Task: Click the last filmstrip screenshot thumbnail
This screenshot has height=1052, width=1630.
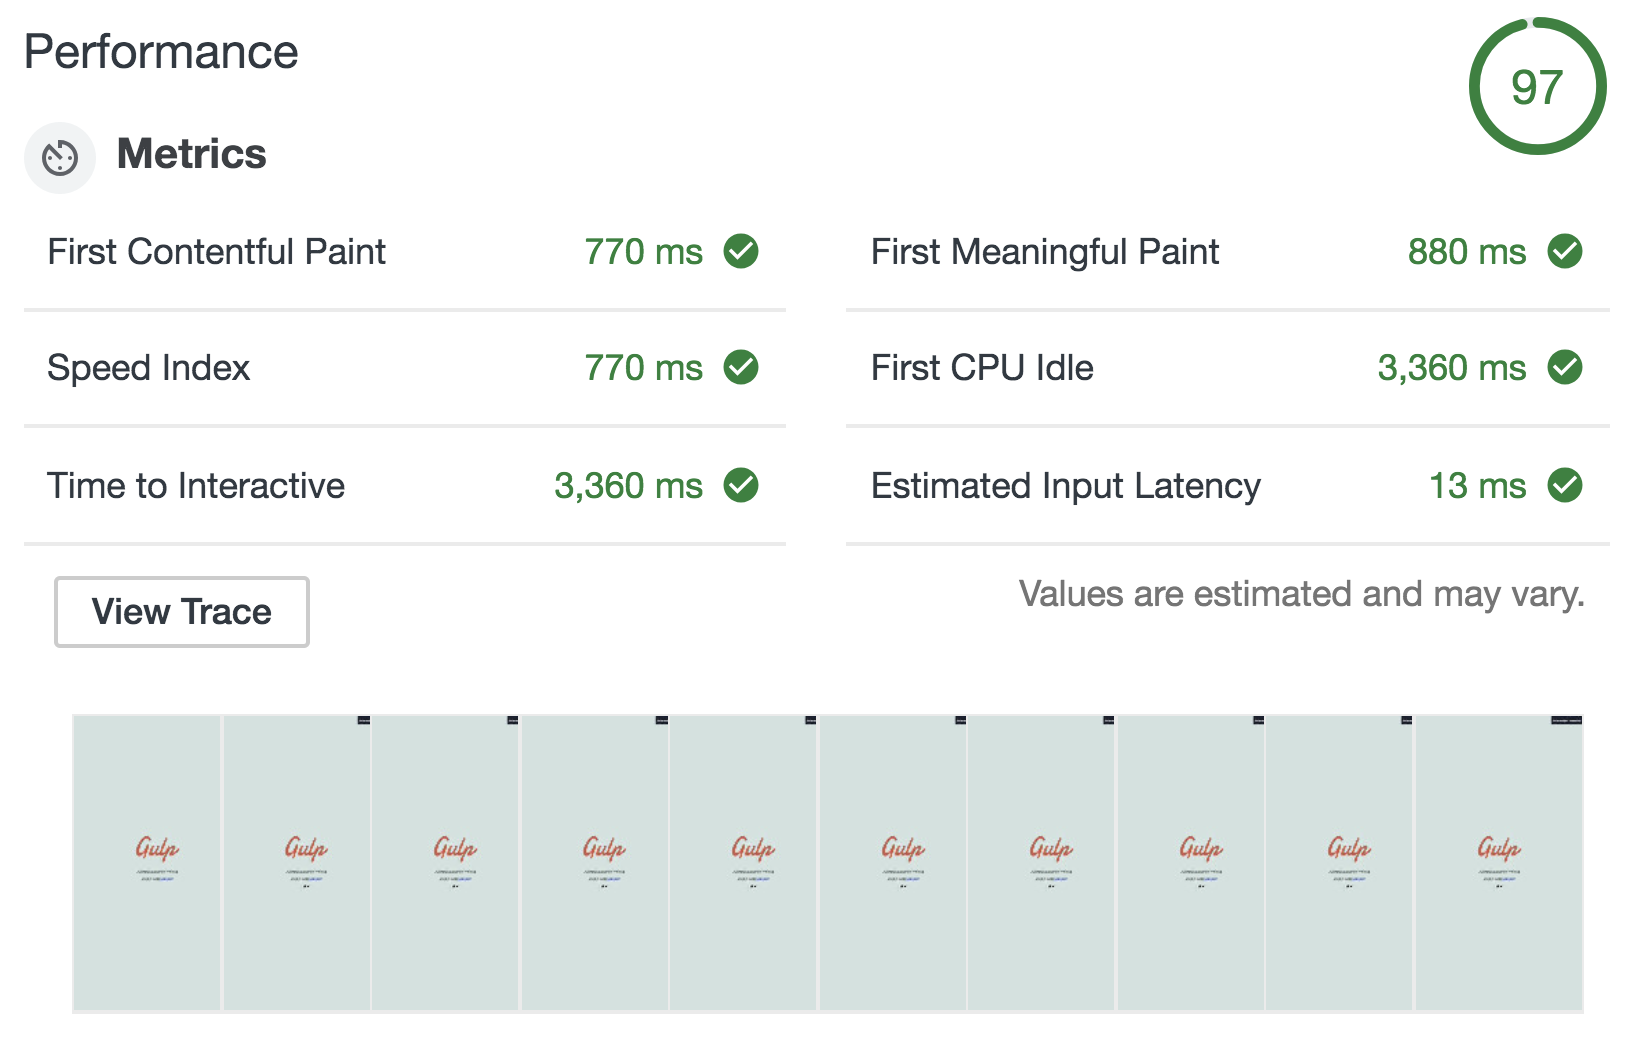Action: [x=1498, y=862]
